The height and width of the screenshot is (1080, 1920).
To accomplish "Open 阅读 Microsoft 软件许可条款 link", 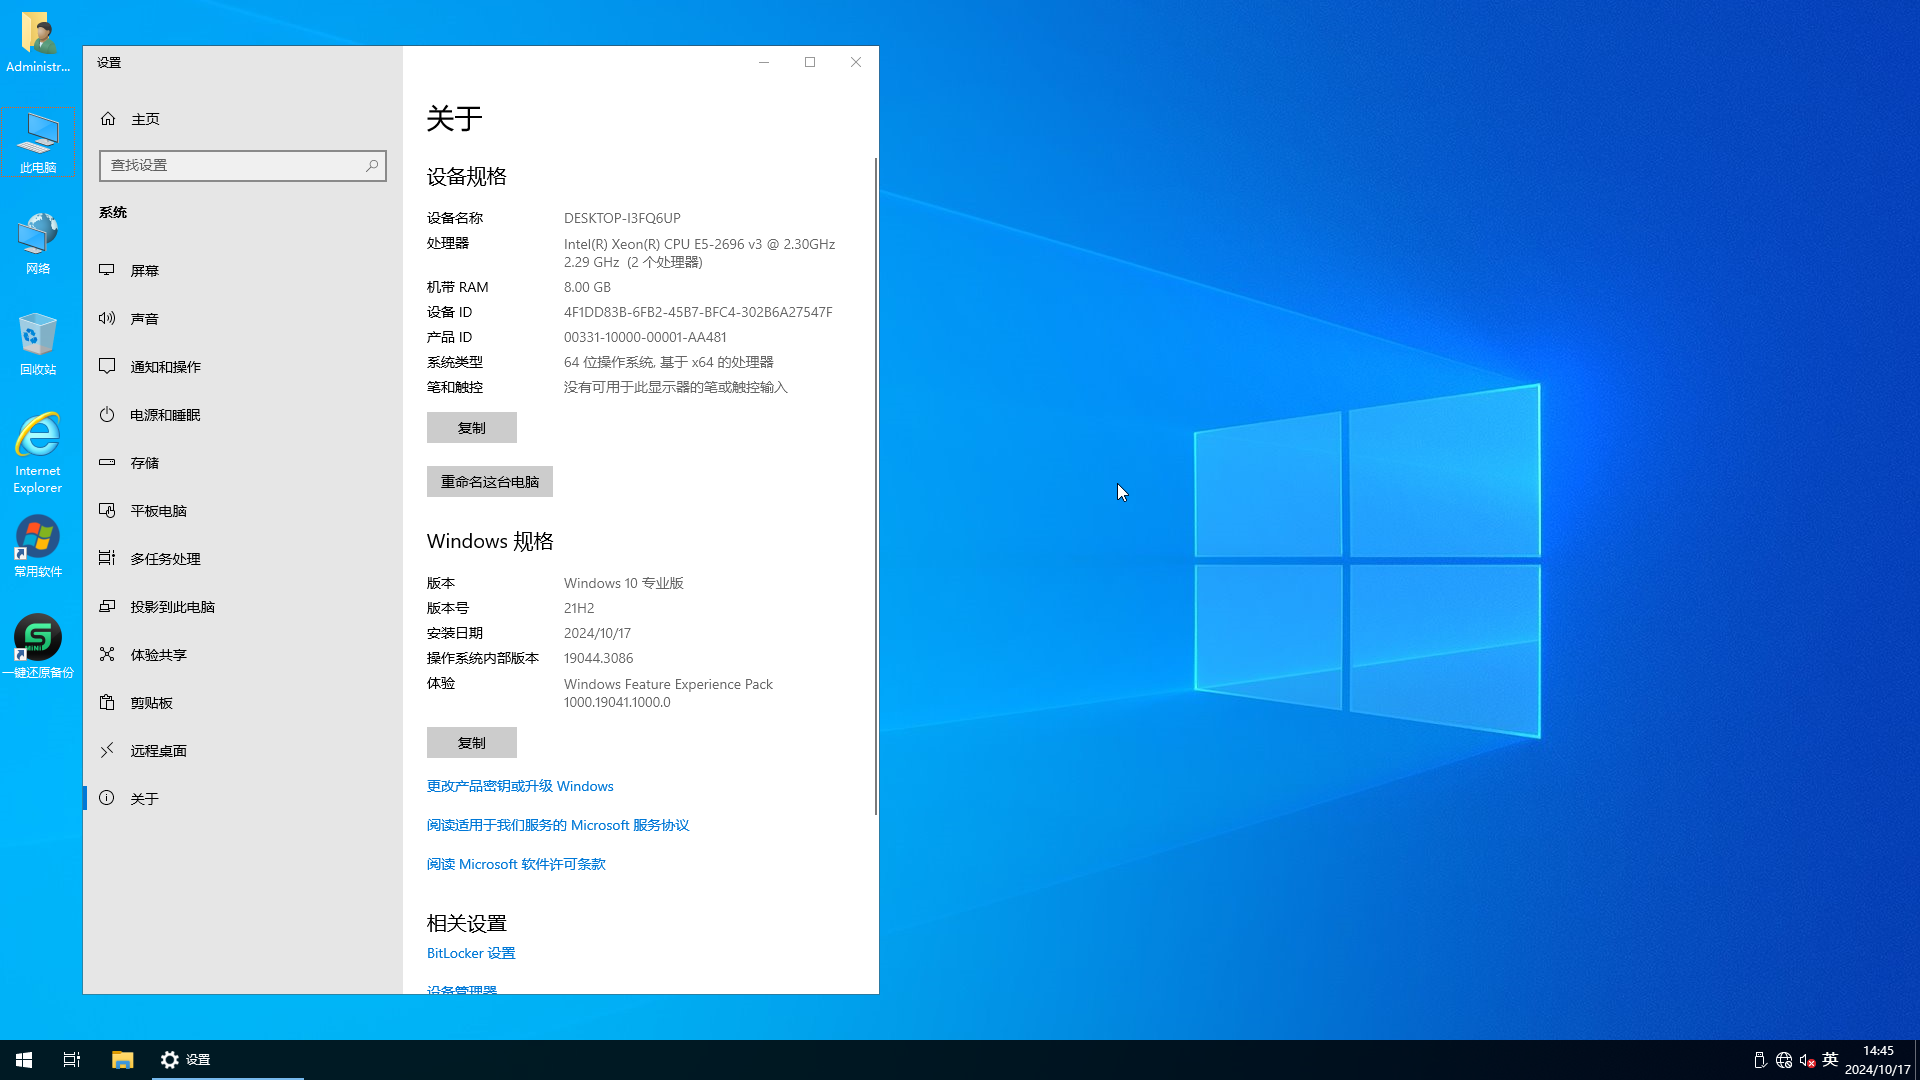I will (x=516, y=864).
